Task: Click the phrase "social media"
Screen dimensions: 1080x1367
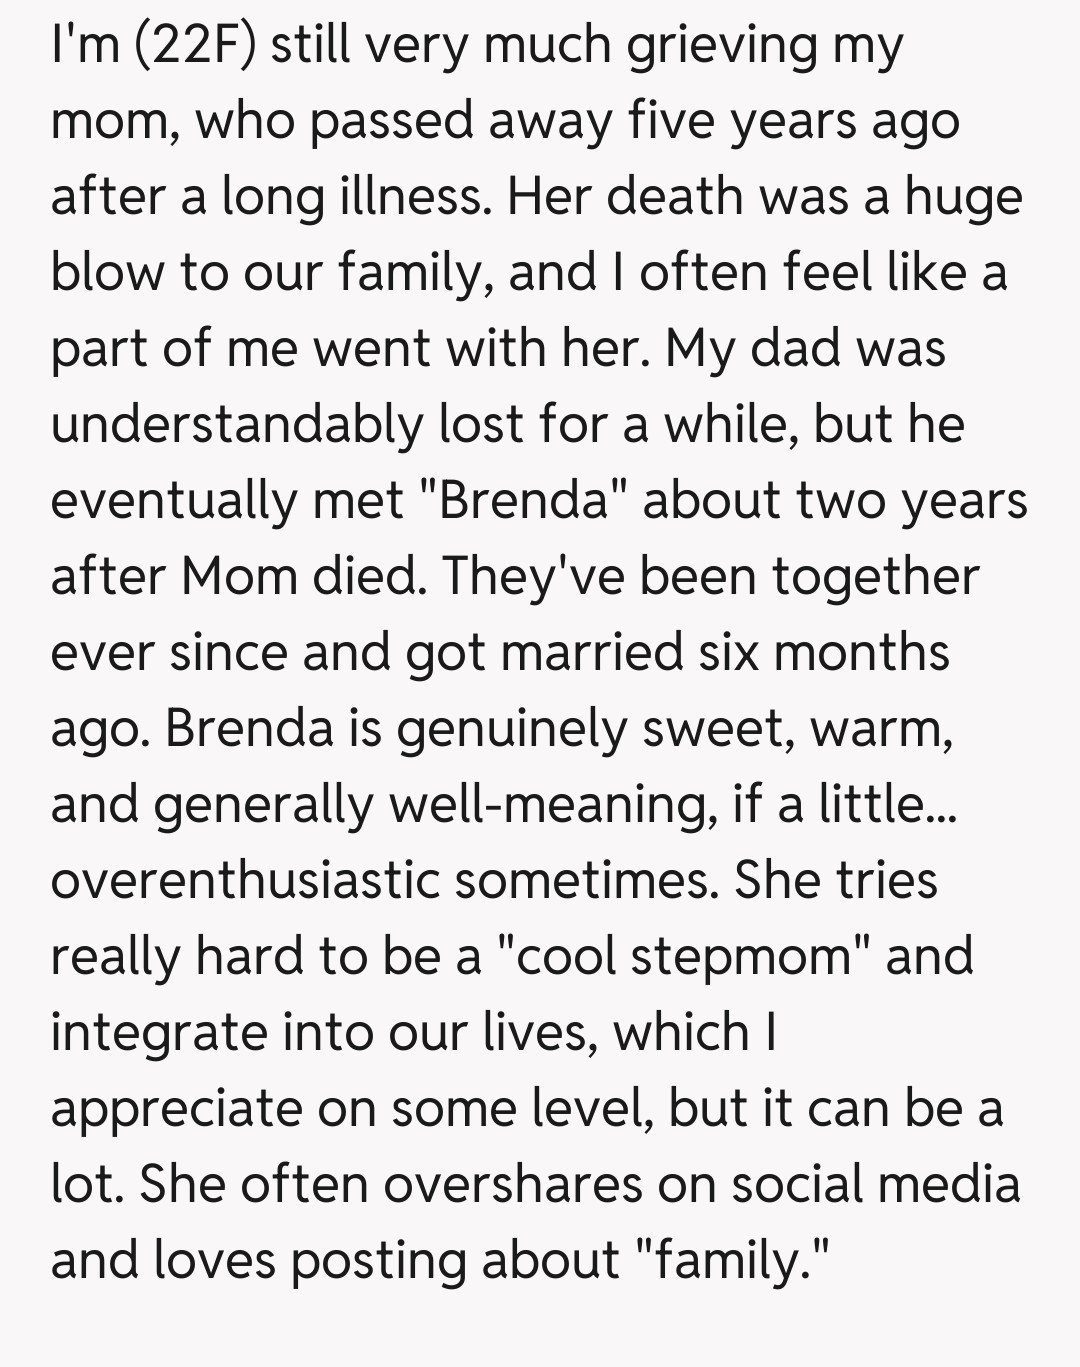Action: [876, 1185]
